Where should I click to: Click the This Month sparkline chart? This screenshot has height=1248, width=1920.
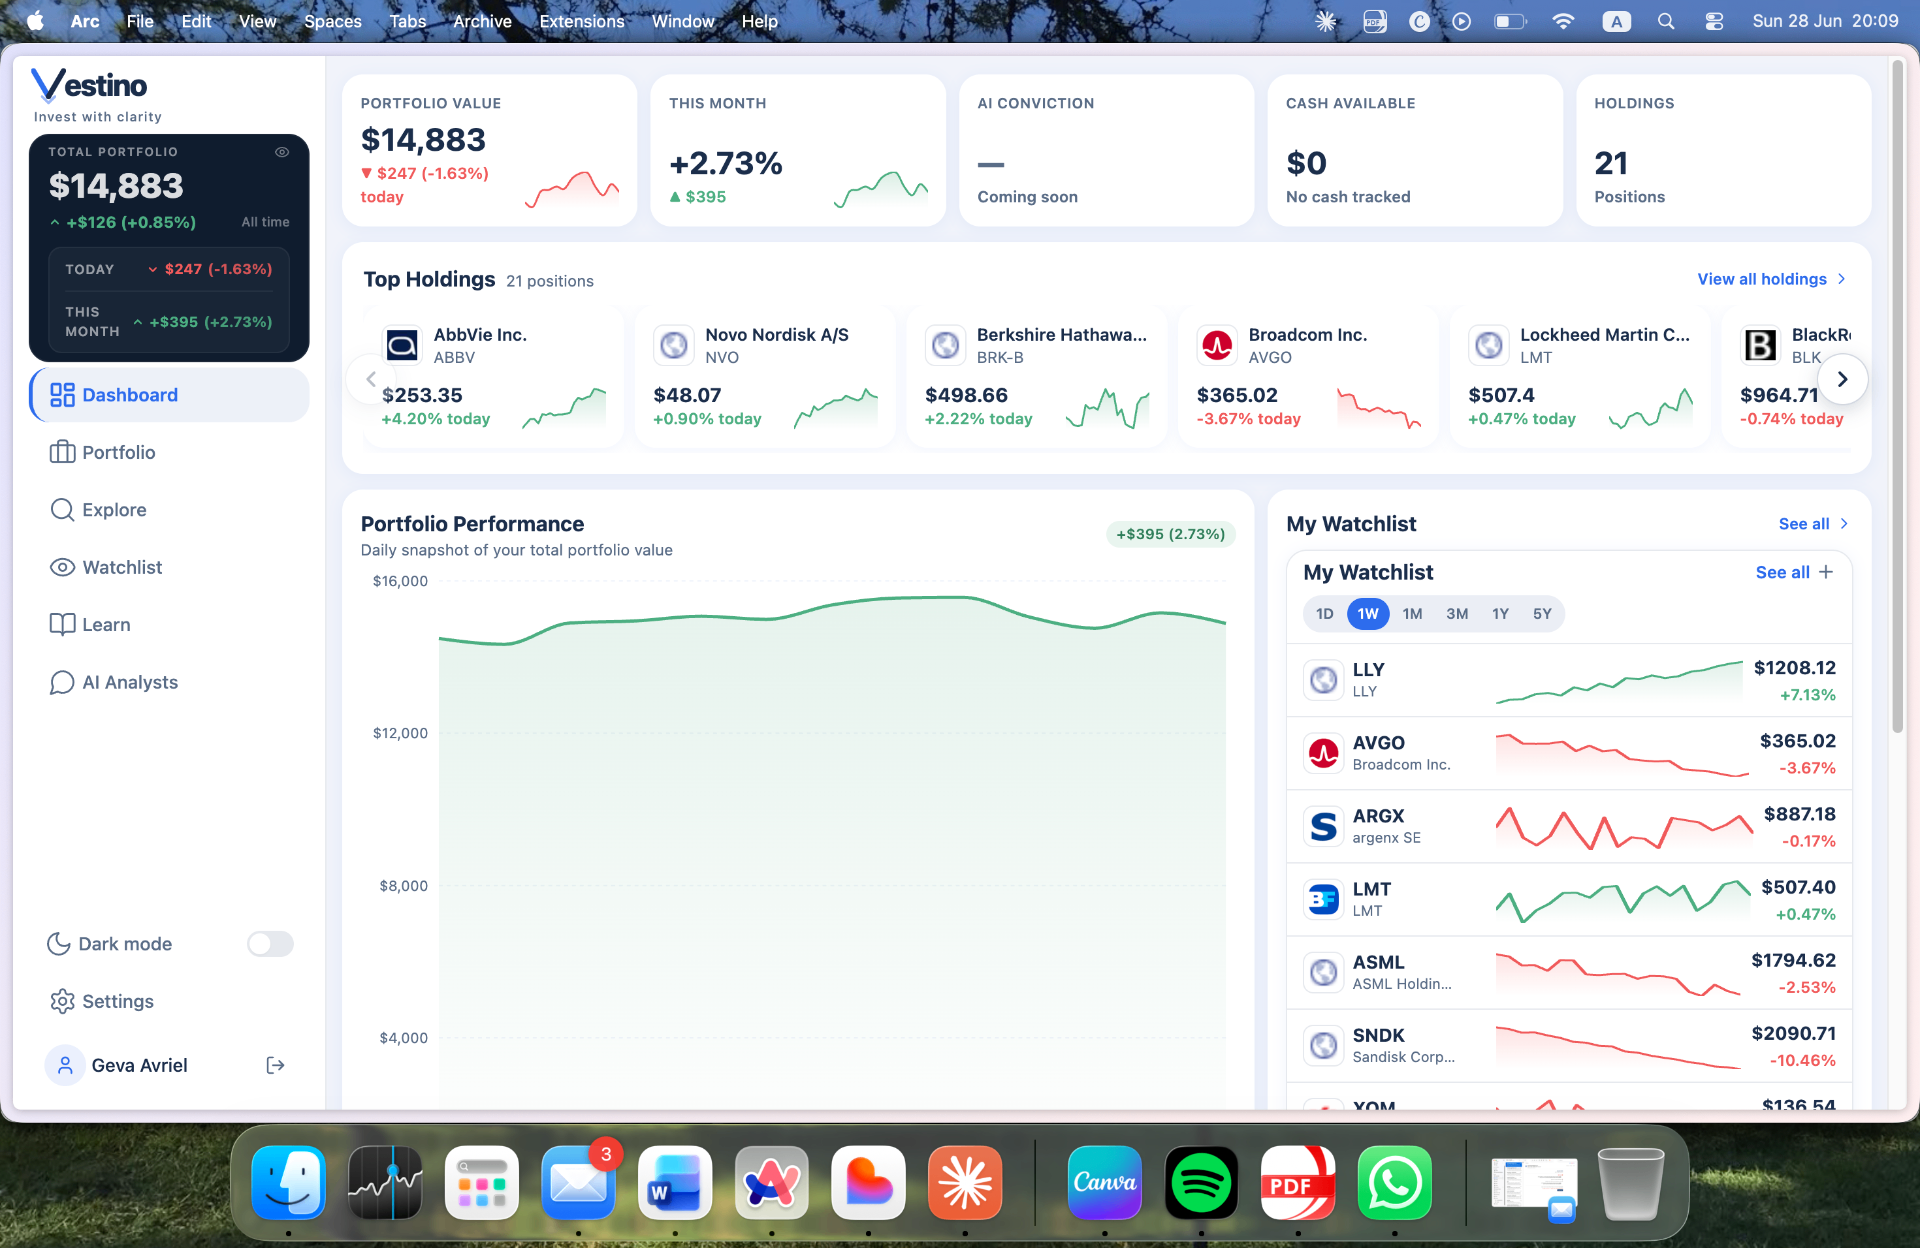(x=880, y=188)
